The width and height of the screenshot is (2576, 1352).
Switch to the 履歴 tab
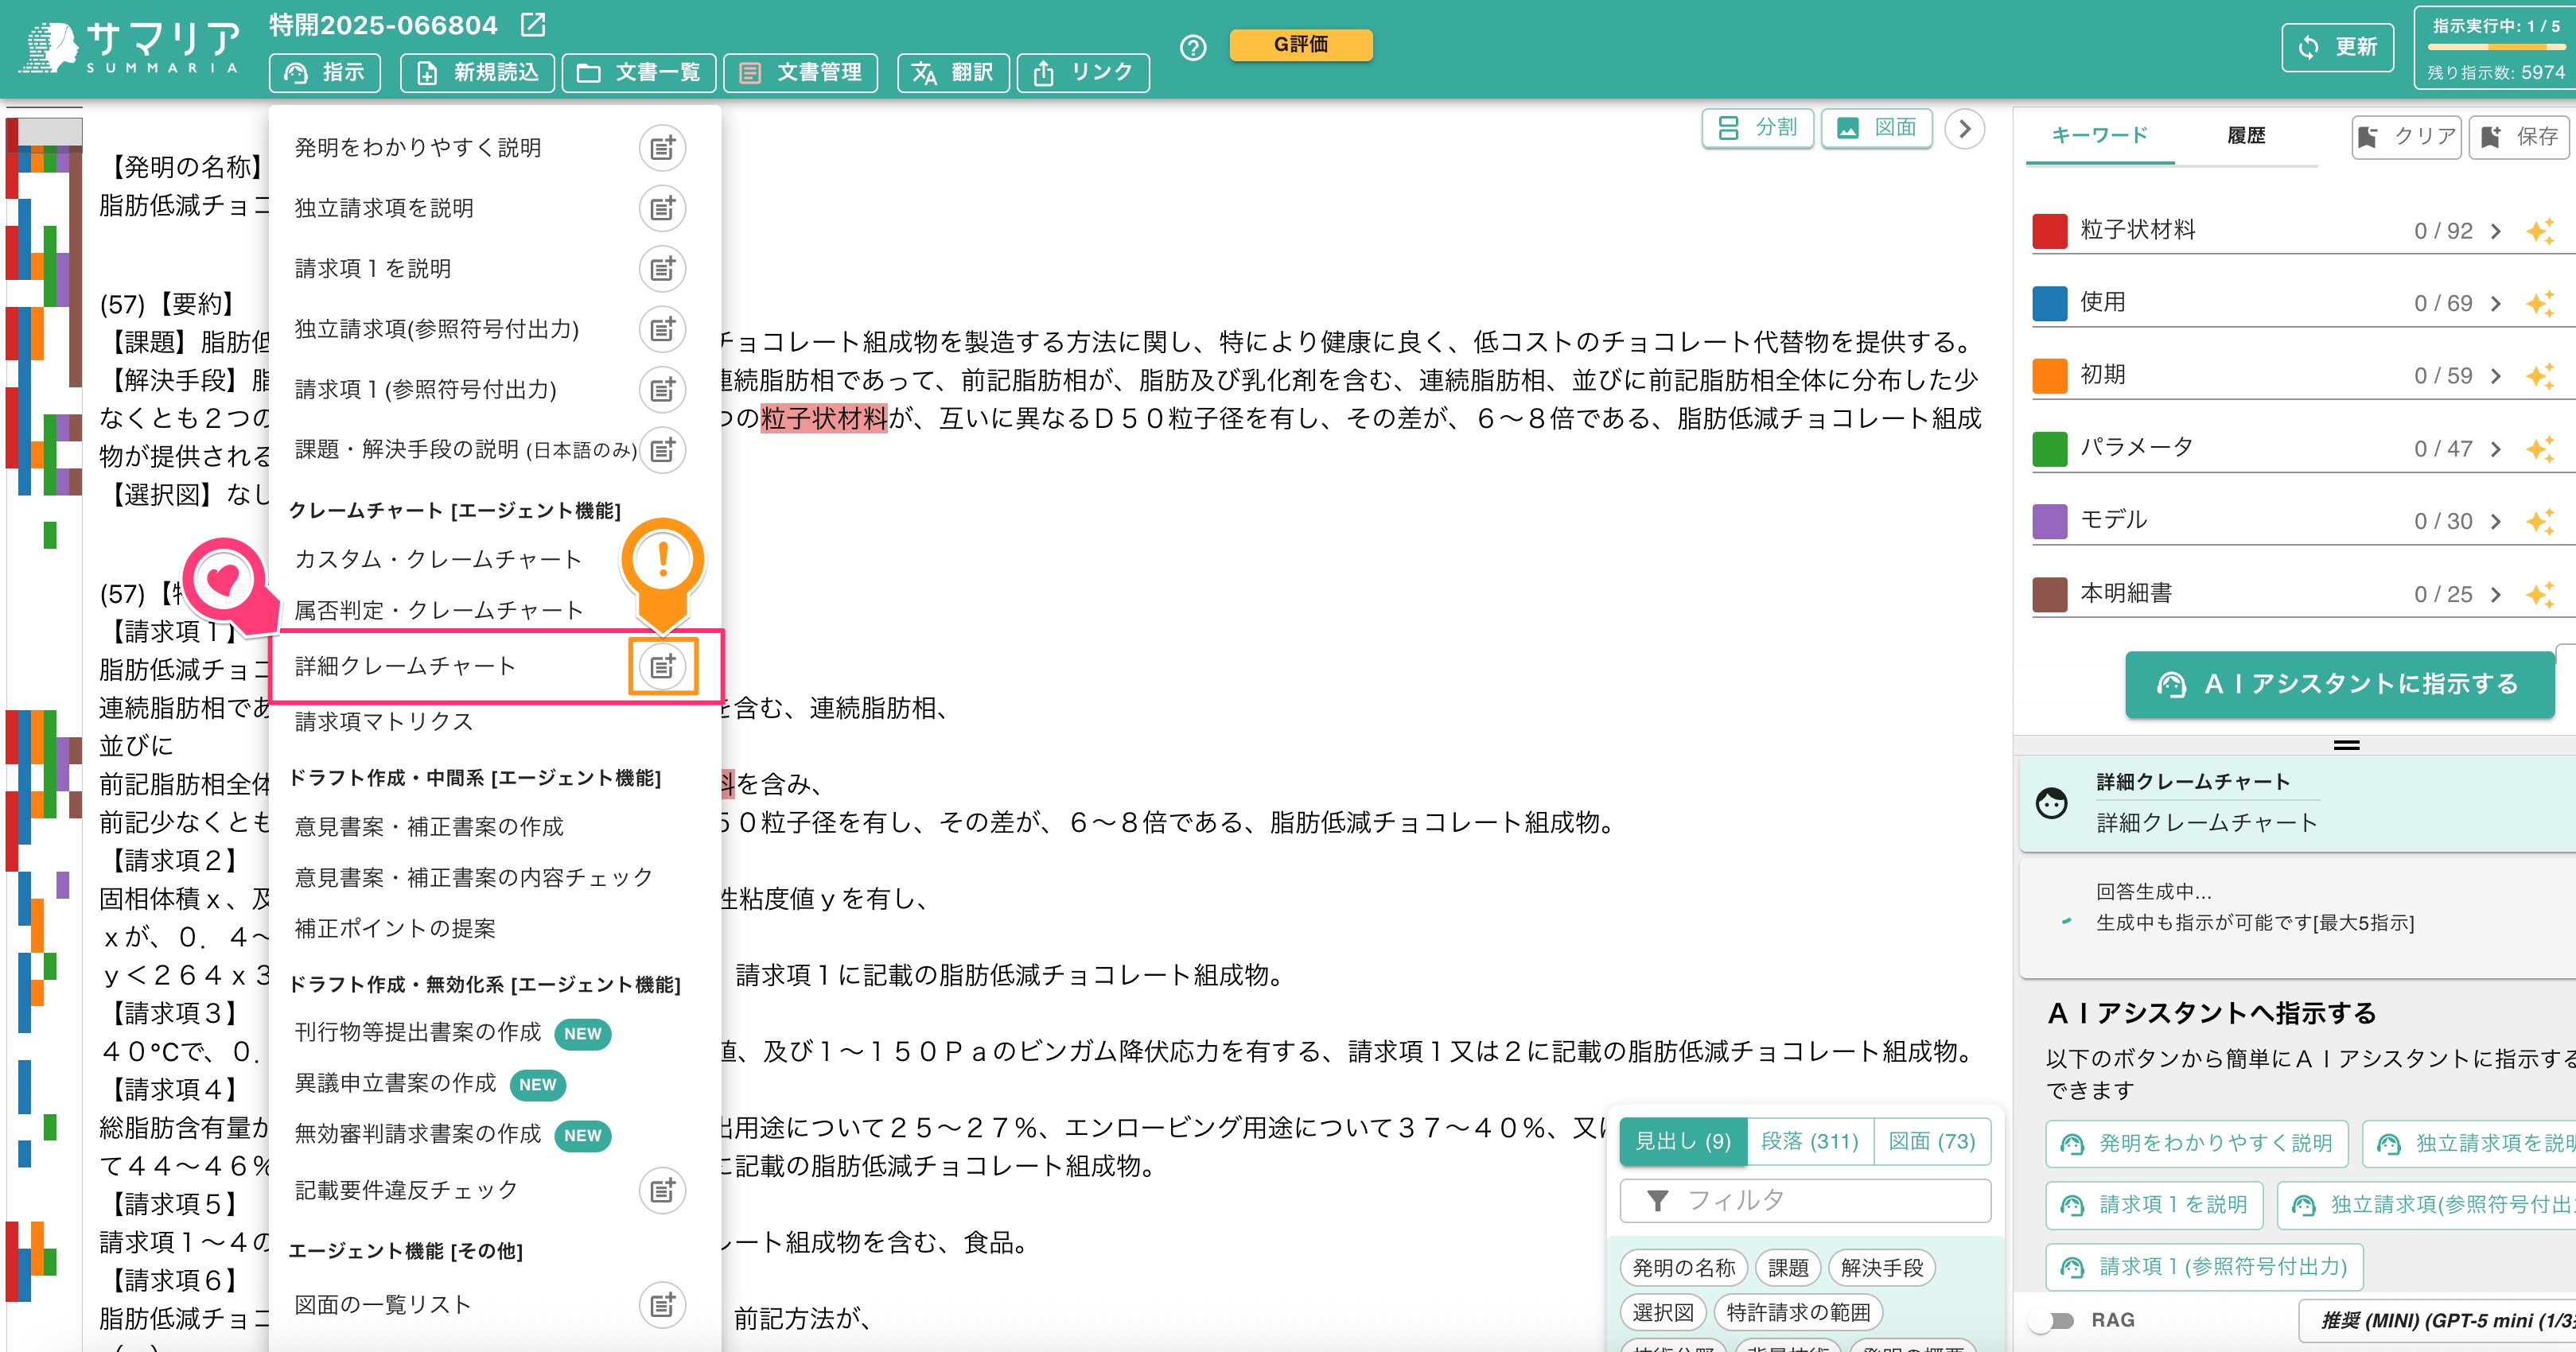[x=2246, y=135]
